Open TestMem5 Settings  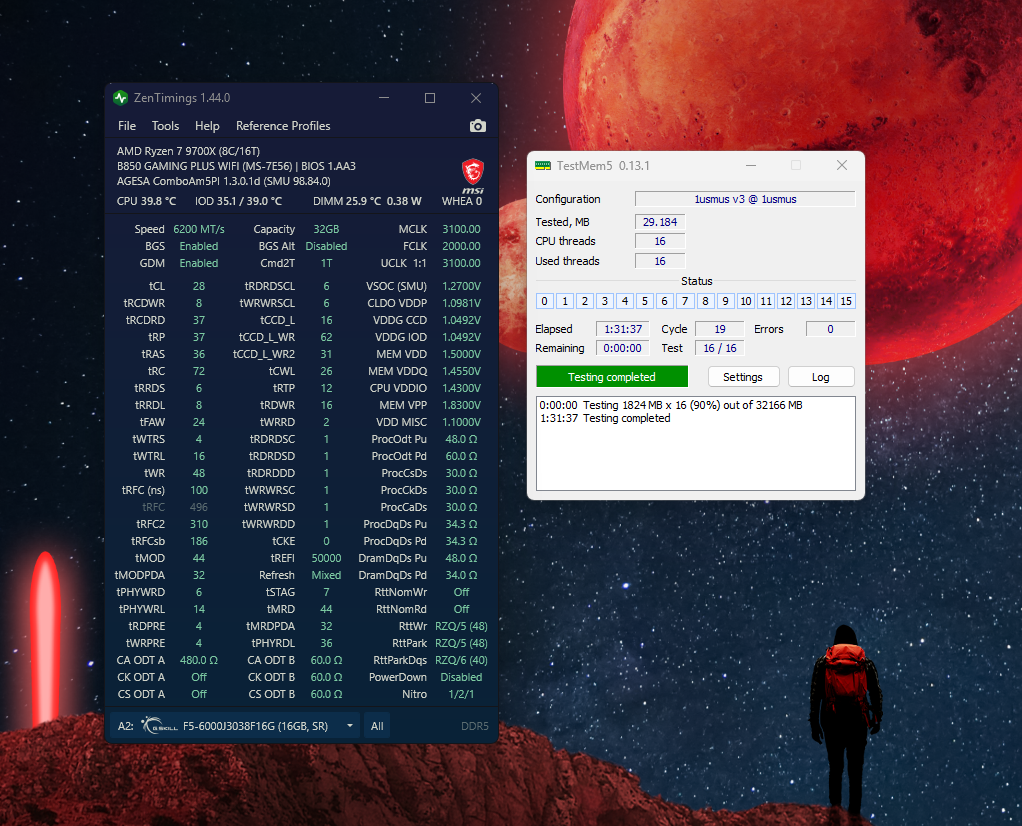tap(742, 377)
